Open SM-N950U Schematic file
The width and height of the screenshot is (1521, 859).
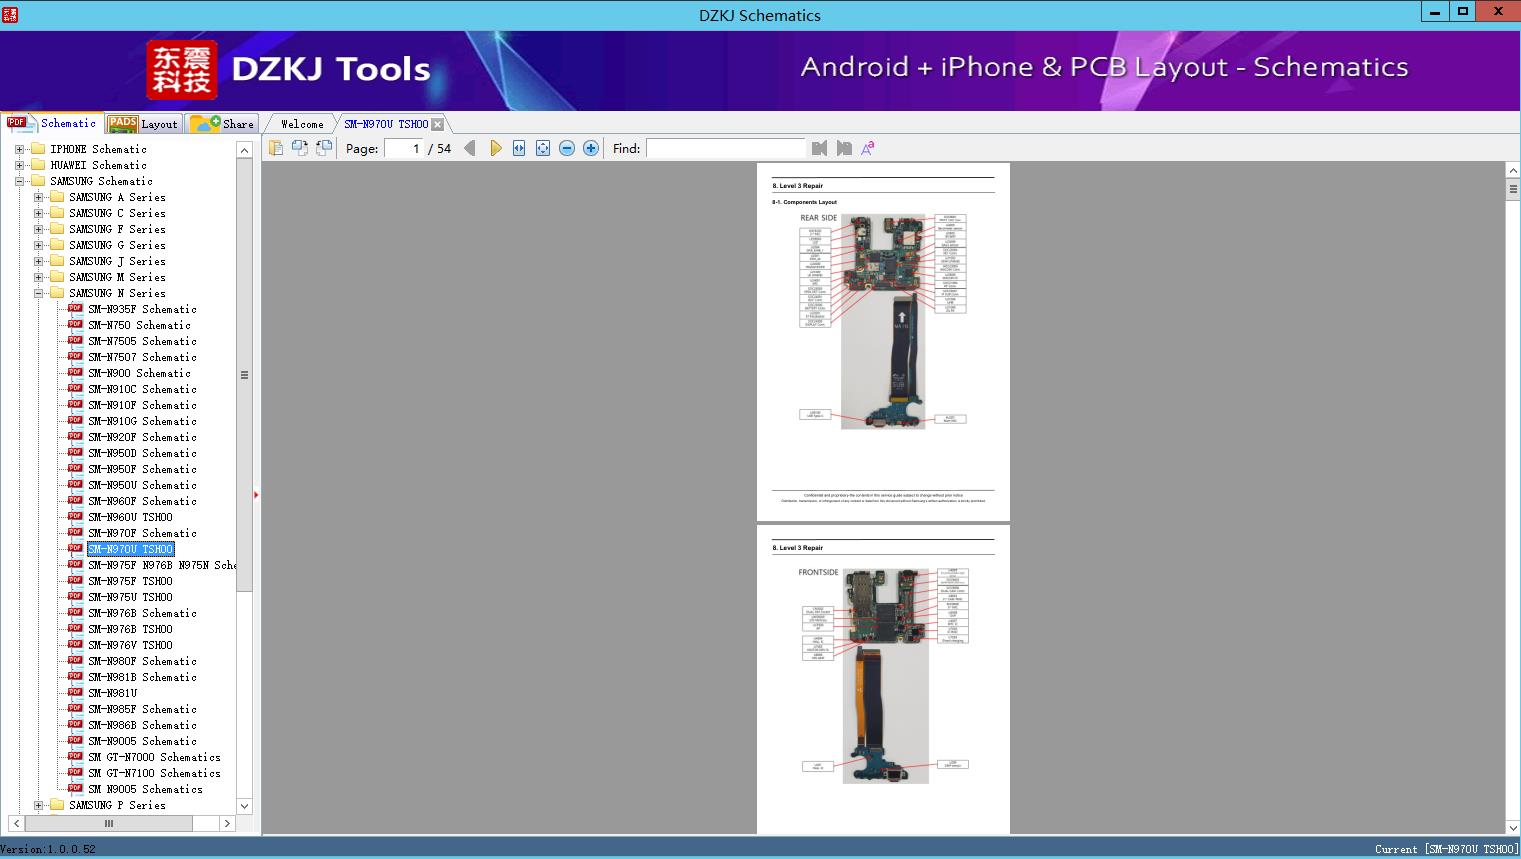click(142, 485)
